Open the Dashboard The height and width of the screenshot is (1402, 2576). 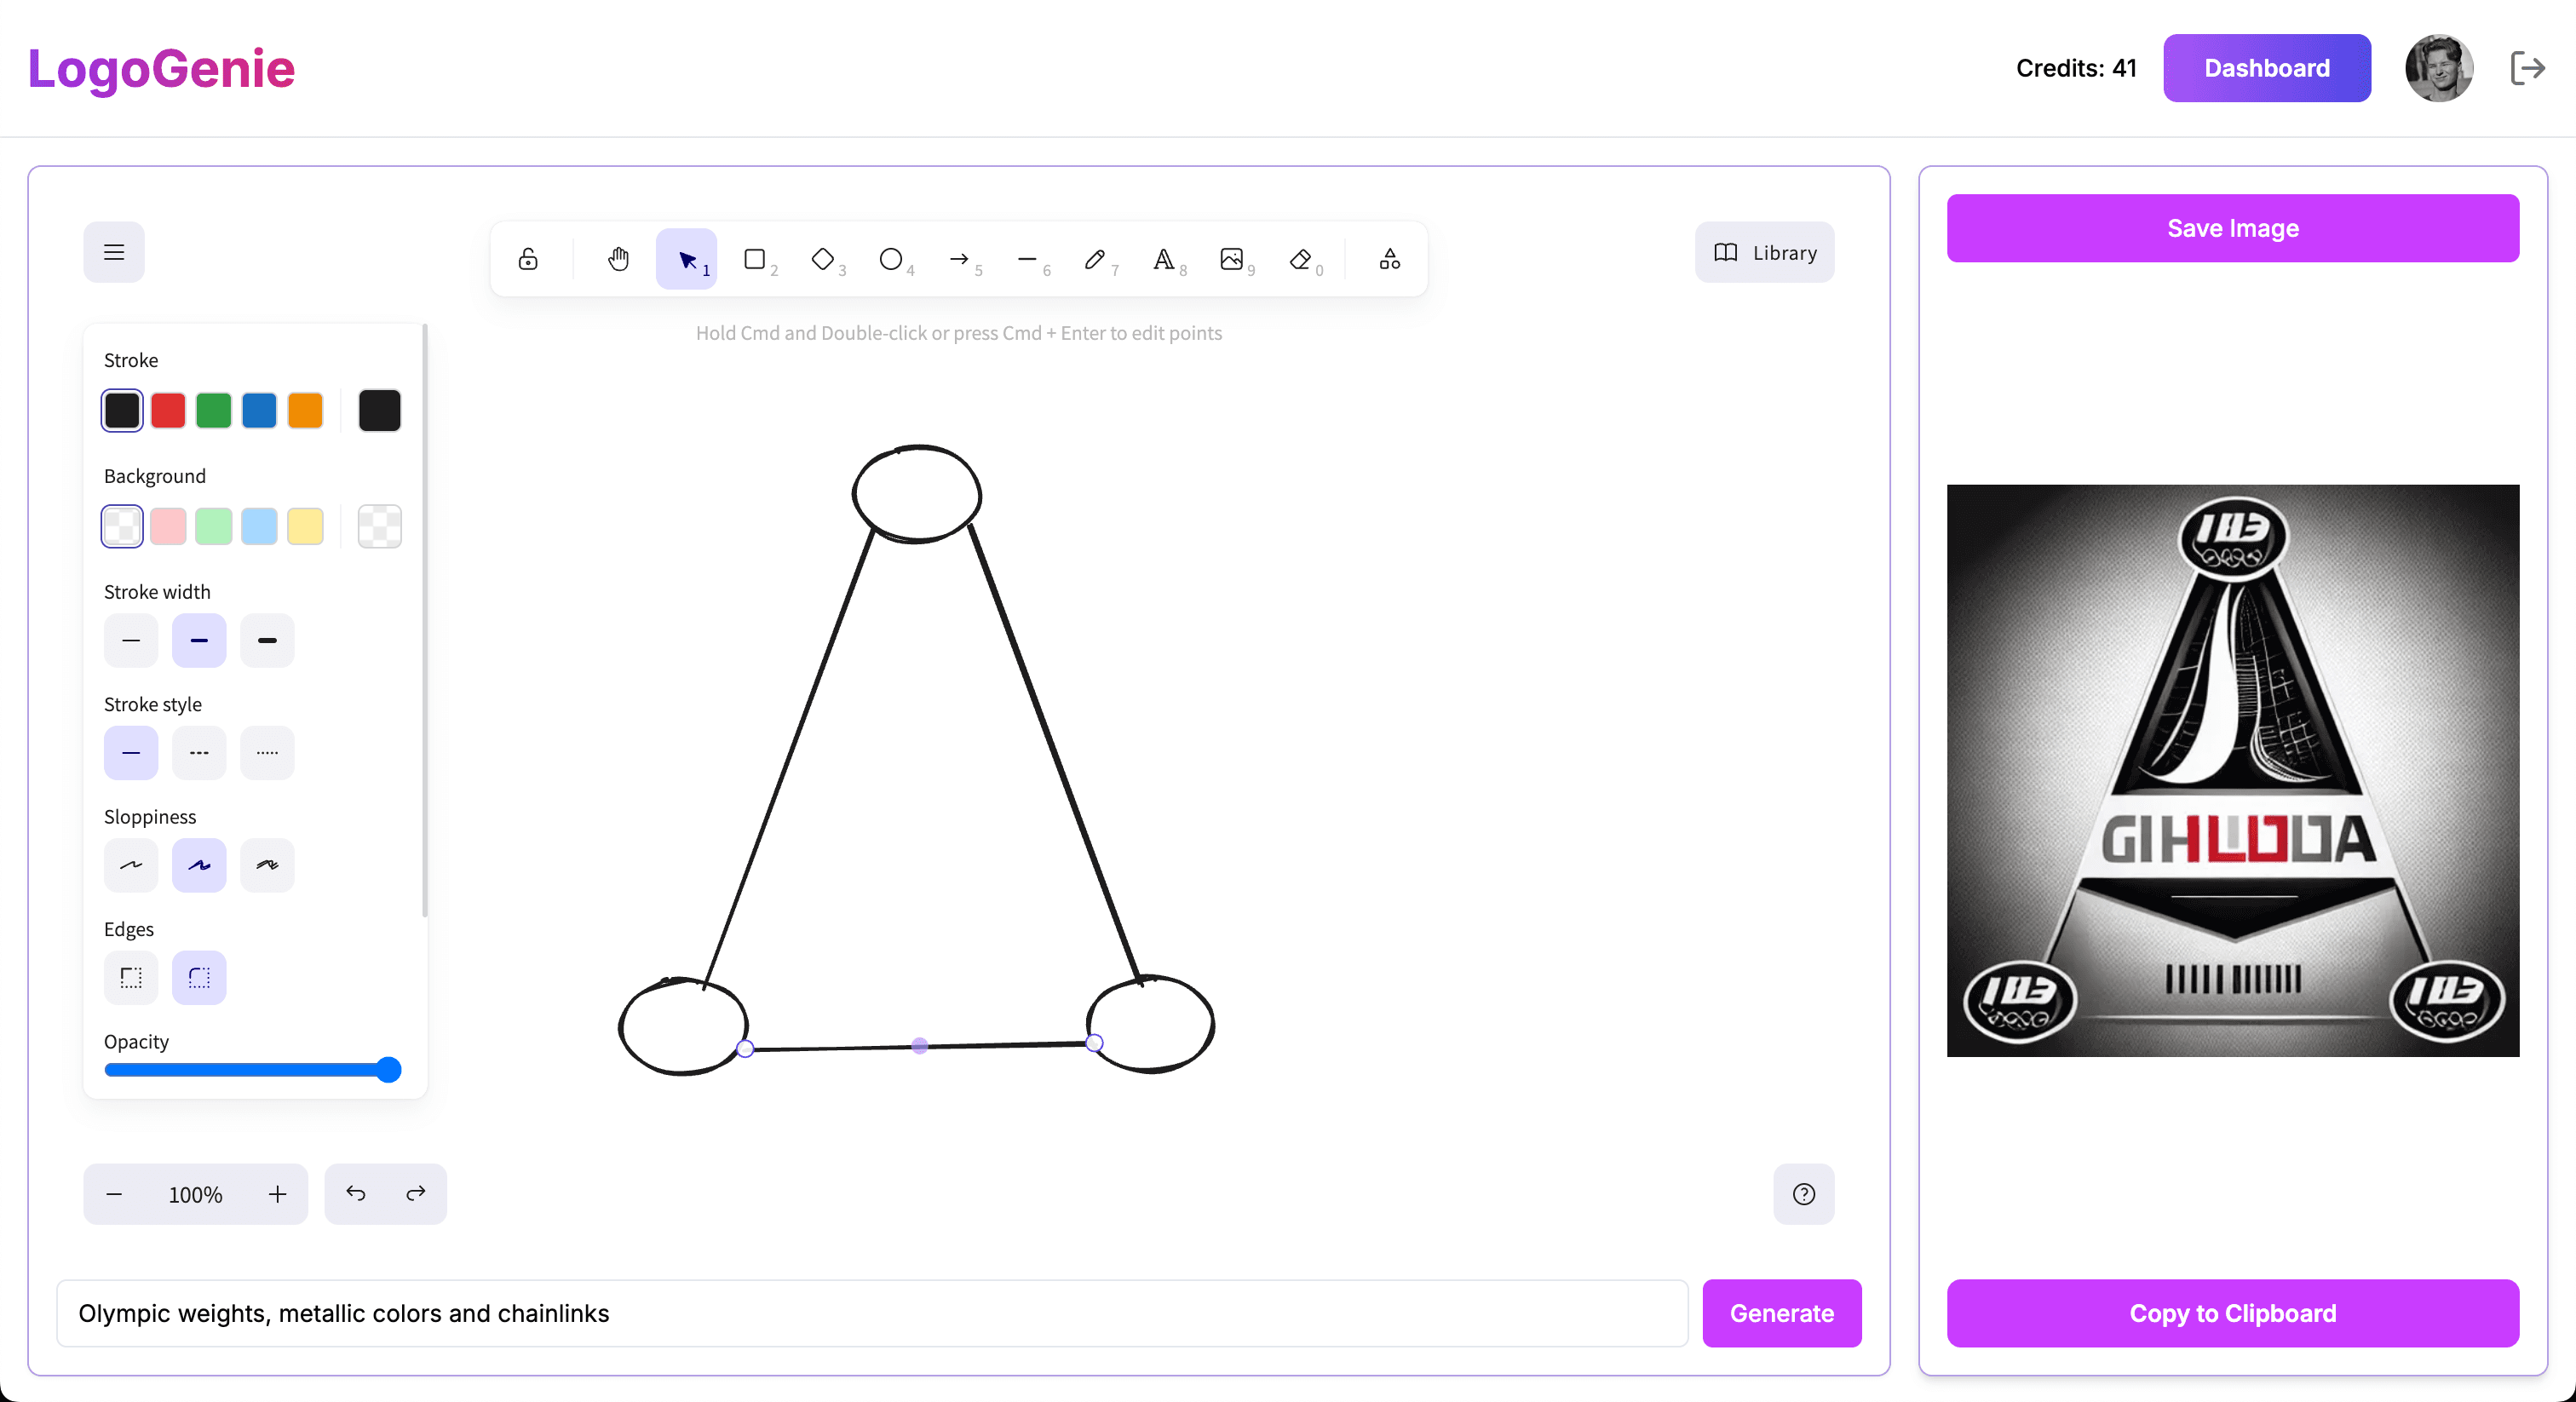[x=2267, y=68]
